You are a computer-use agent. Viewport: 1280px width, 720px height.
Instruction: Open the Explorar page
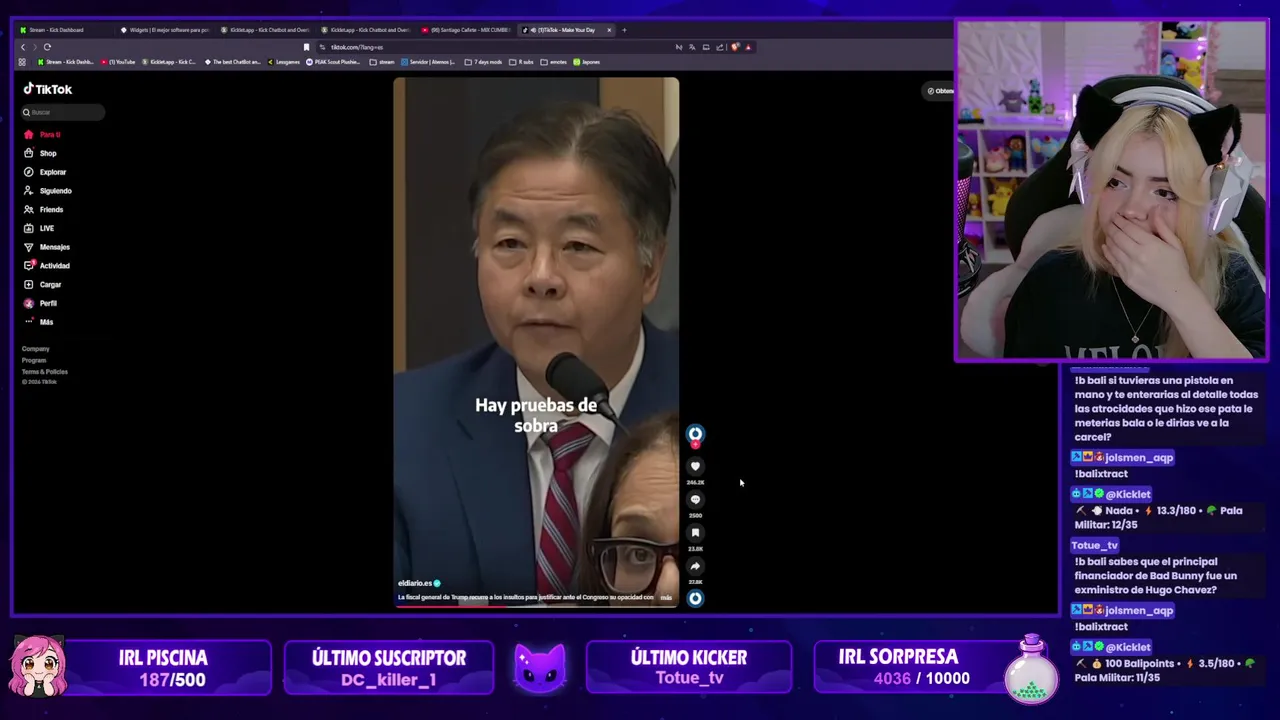pyautogui.click(x=45, y=172)
